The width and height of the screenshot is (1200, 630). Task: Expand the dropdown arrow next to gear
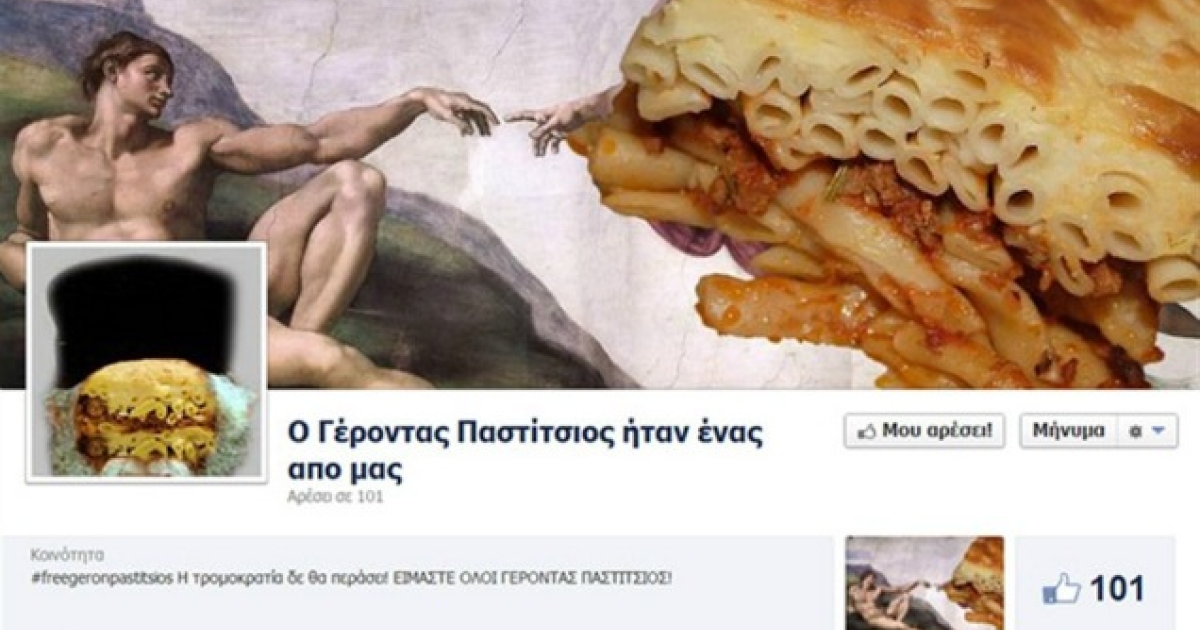1158,431
